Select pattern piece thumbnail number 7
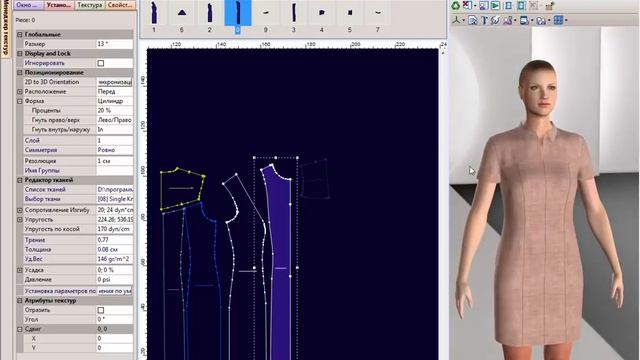Image resolution: width=640 pixels, height=360 pixels. point(378,13)
